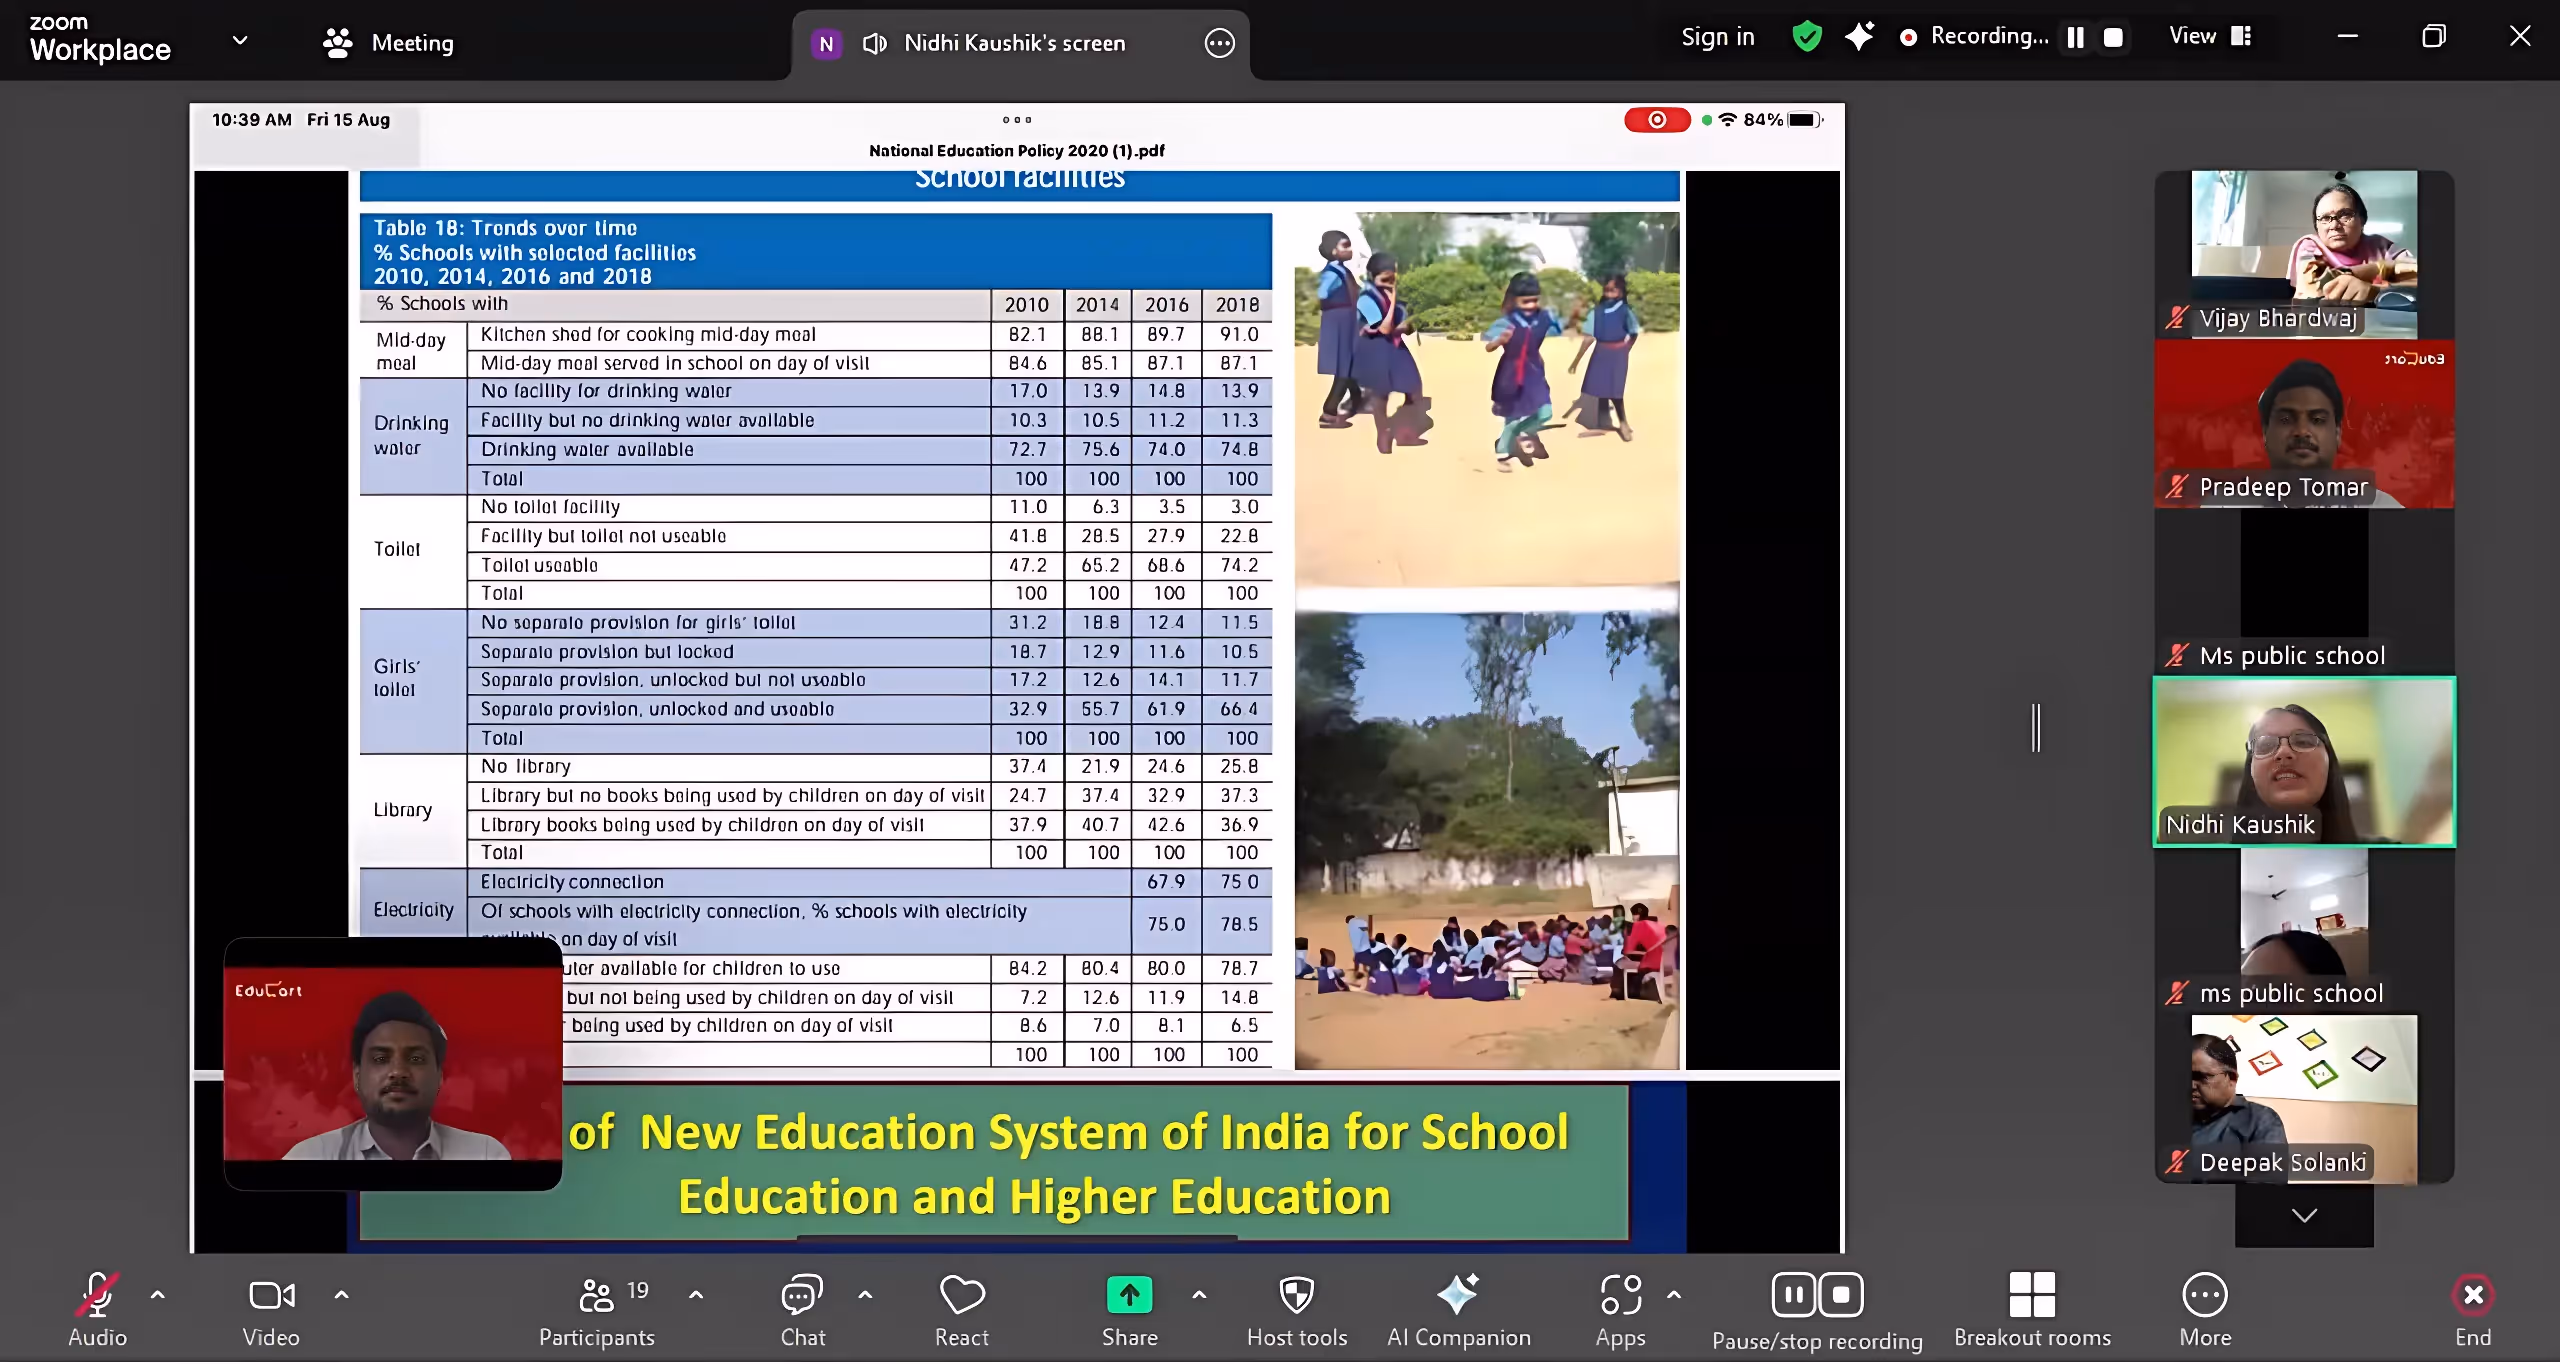The image size is (2560, 1364).
Task: Click the Sign in button
Action: (1717, 37)
